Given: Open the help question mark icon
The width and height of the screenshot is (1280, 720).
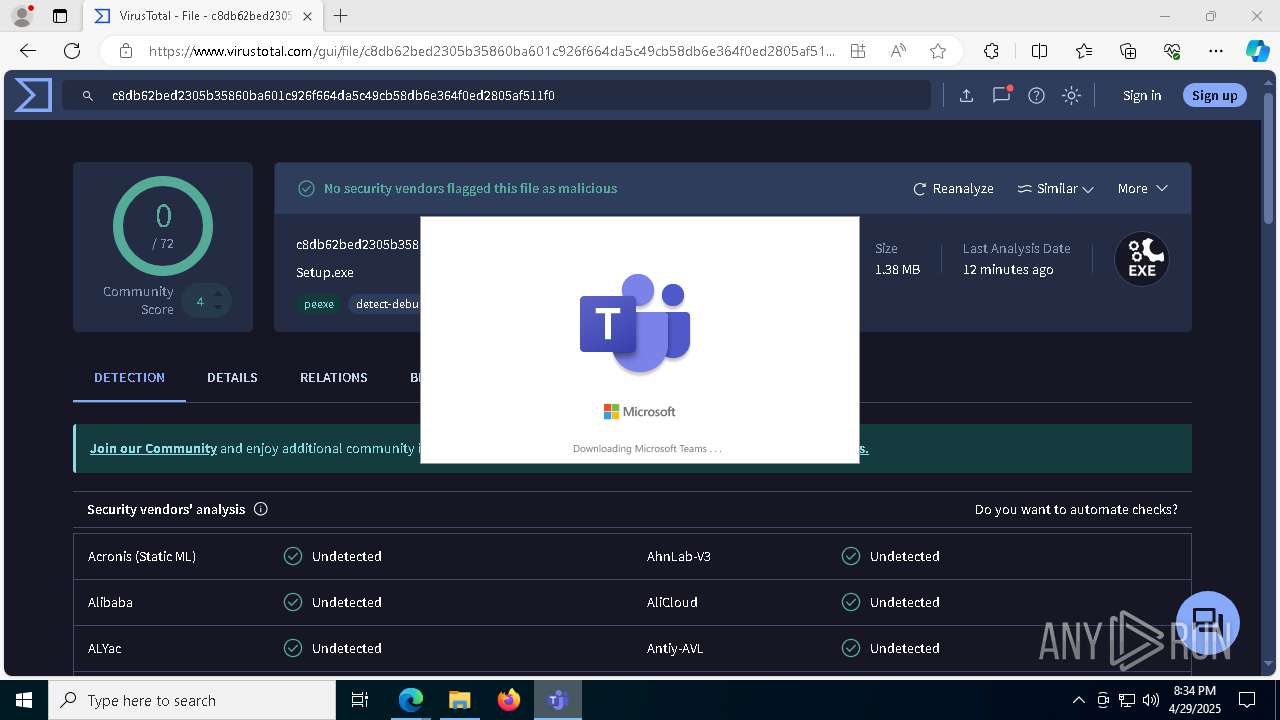Looking at the screenshot, I should pos(1036,96).
